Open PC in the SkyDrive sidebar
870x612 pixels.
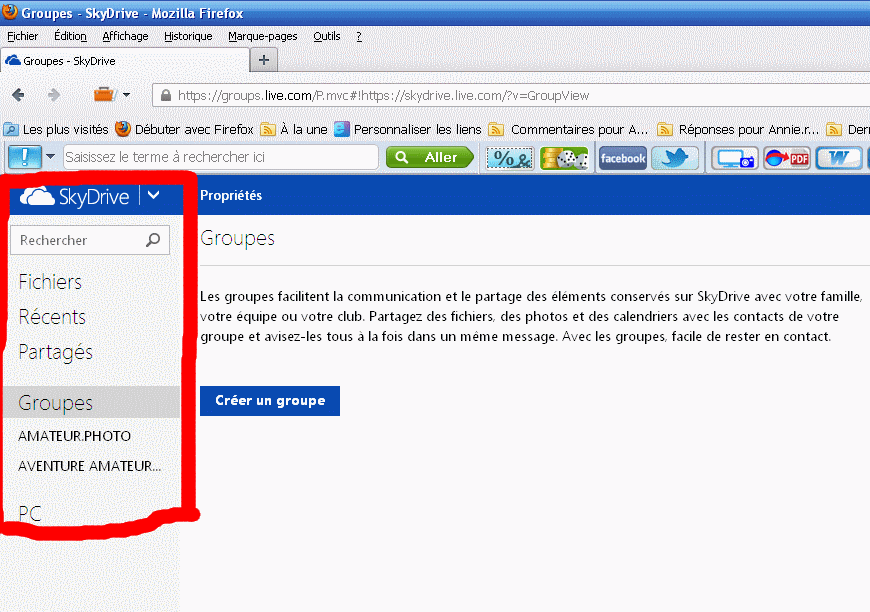coord(30,513)
